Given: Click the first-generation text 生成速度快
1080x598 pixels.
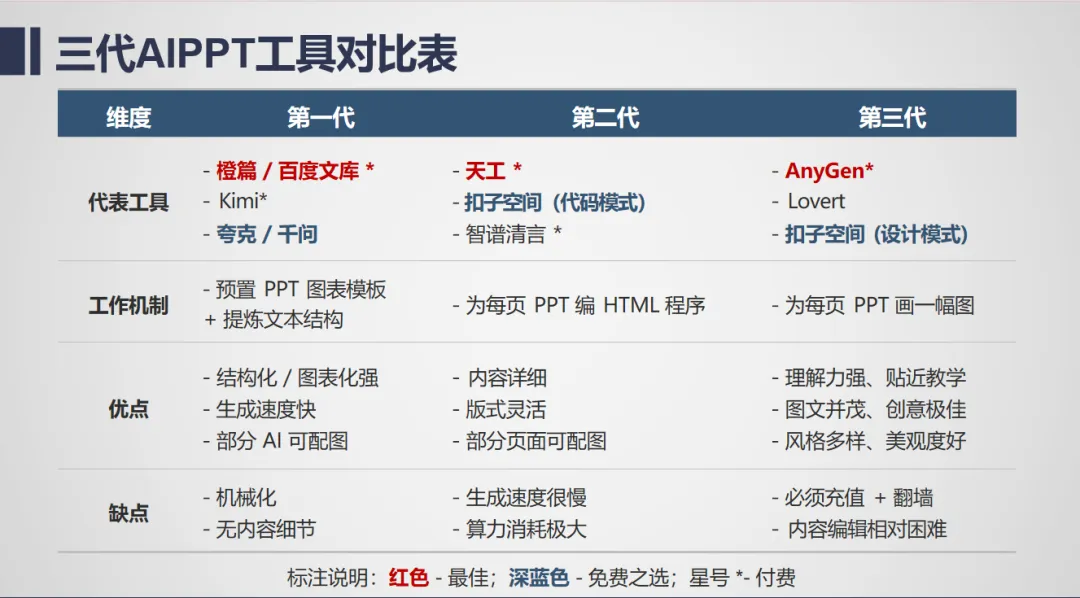Looking at the screenshot, I should pyautogui.click(x=266, y=409).
